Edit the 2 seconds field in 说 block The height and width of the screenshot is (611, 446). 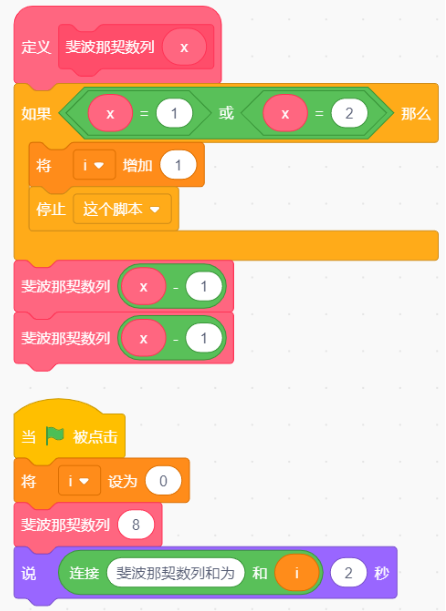[348, 573]
